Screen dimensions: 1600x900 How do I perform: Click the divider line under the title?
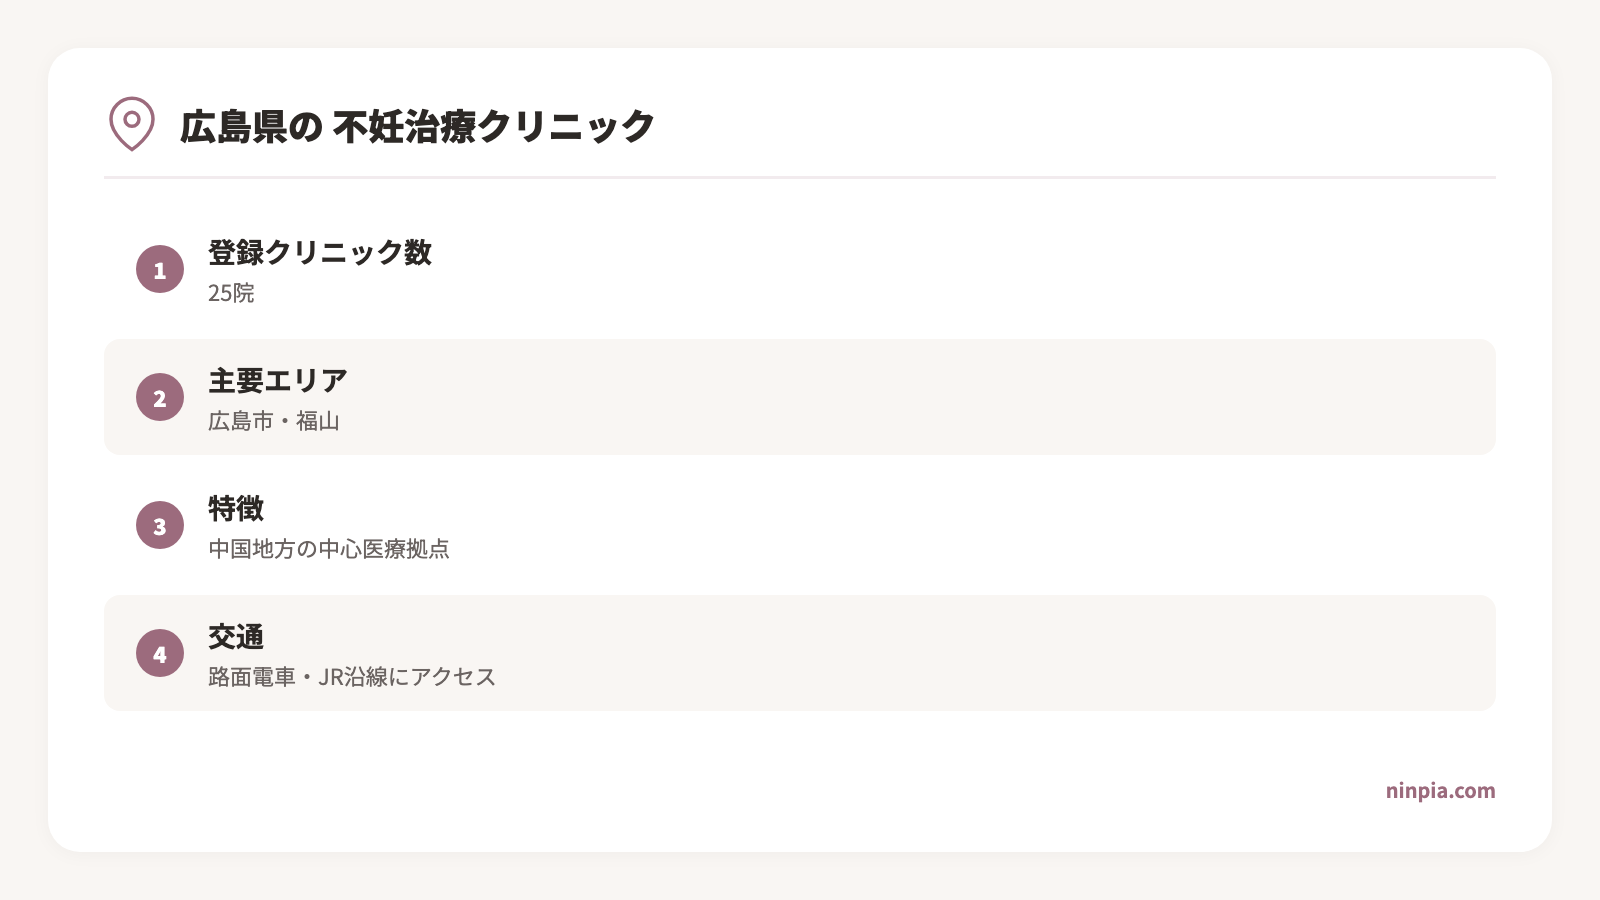tap(800, 177)
